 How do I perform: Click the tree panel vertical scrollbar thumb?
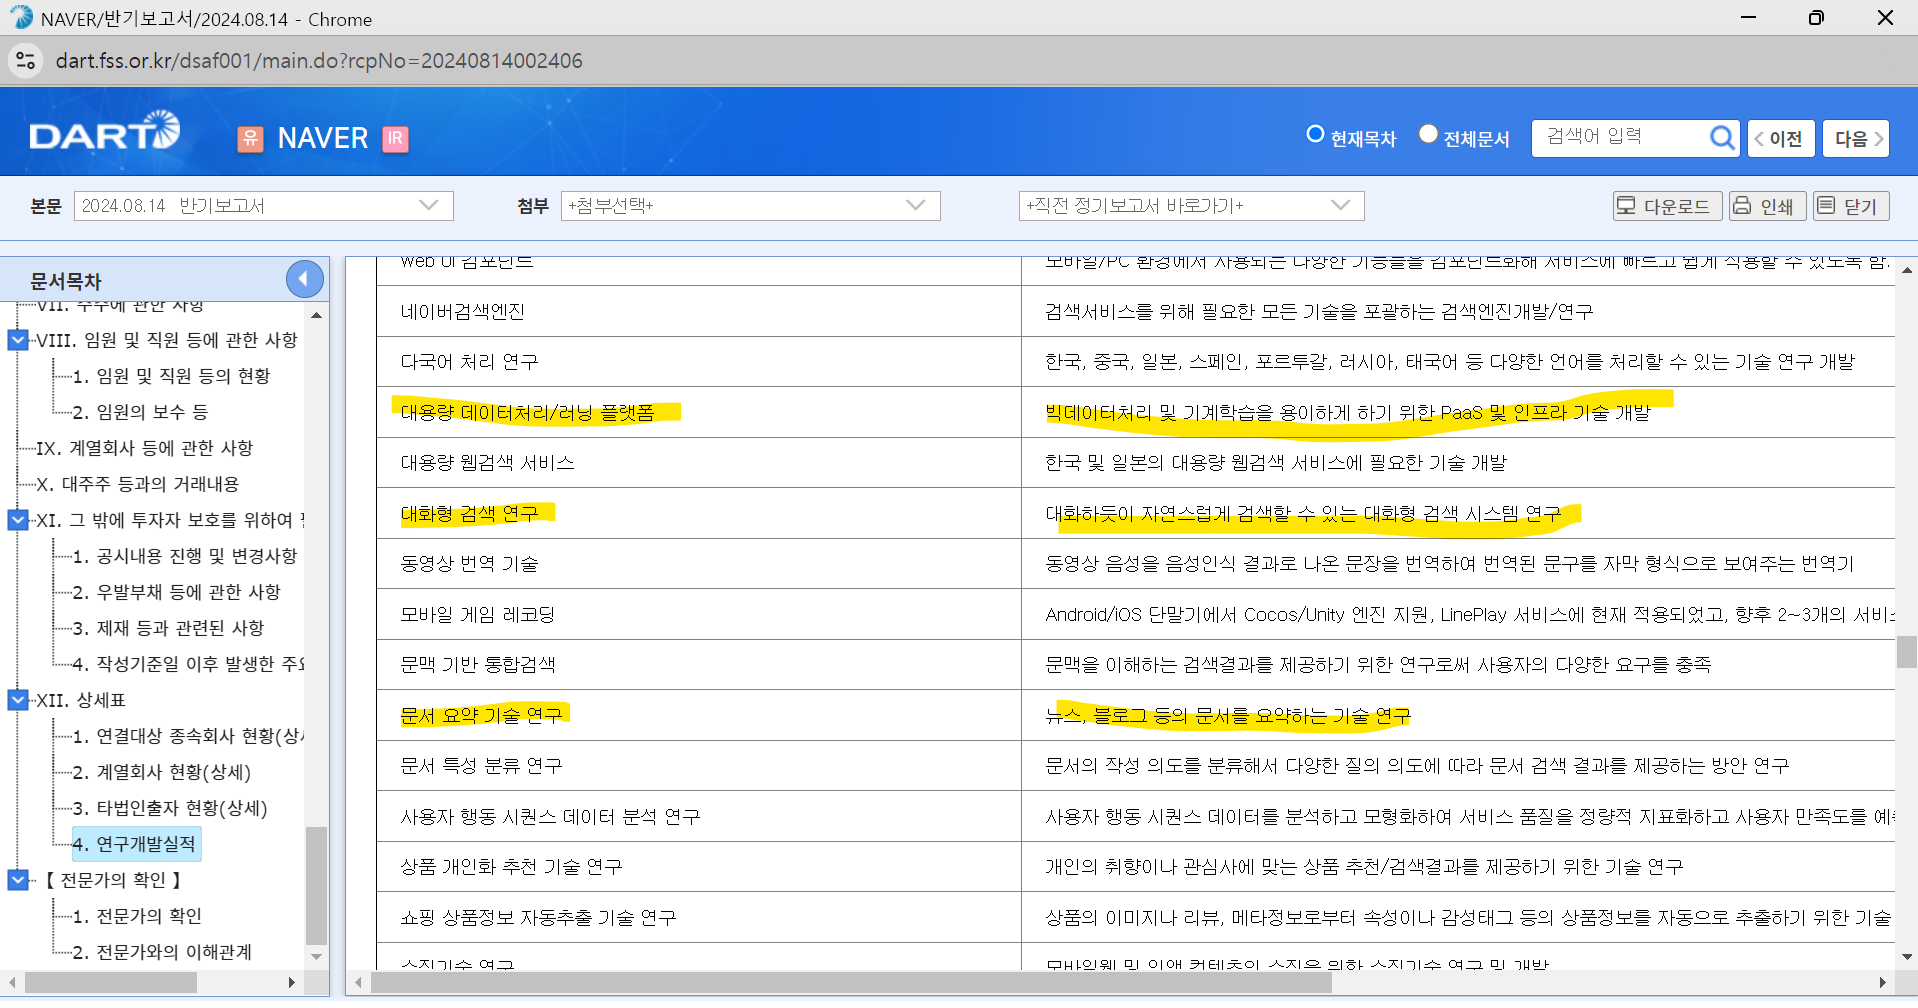pos(316,885)
